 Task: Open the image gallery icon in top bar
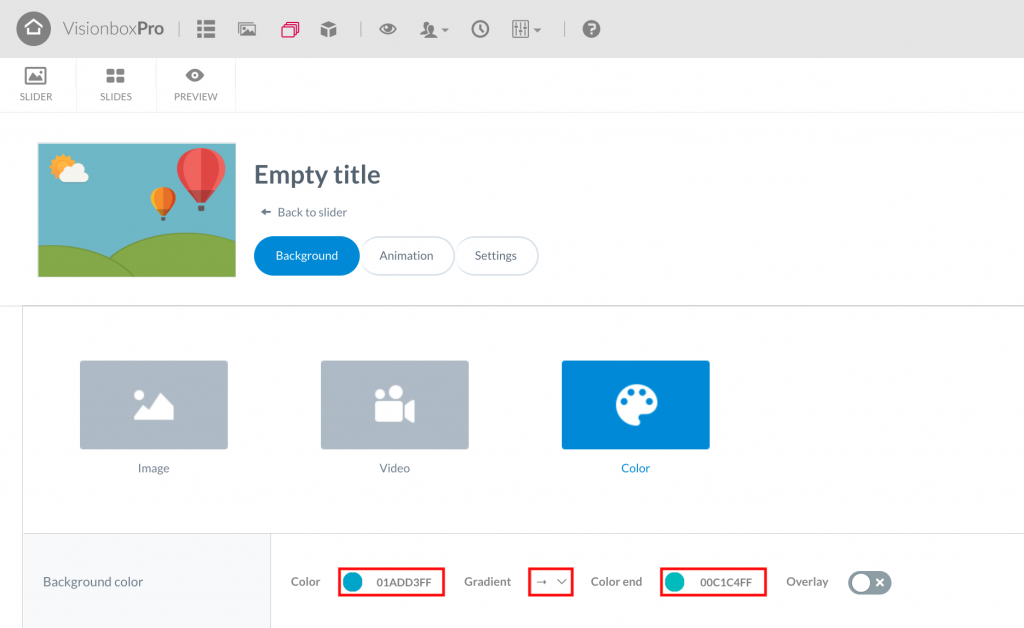pyautogui.click(x=247, y=29)
